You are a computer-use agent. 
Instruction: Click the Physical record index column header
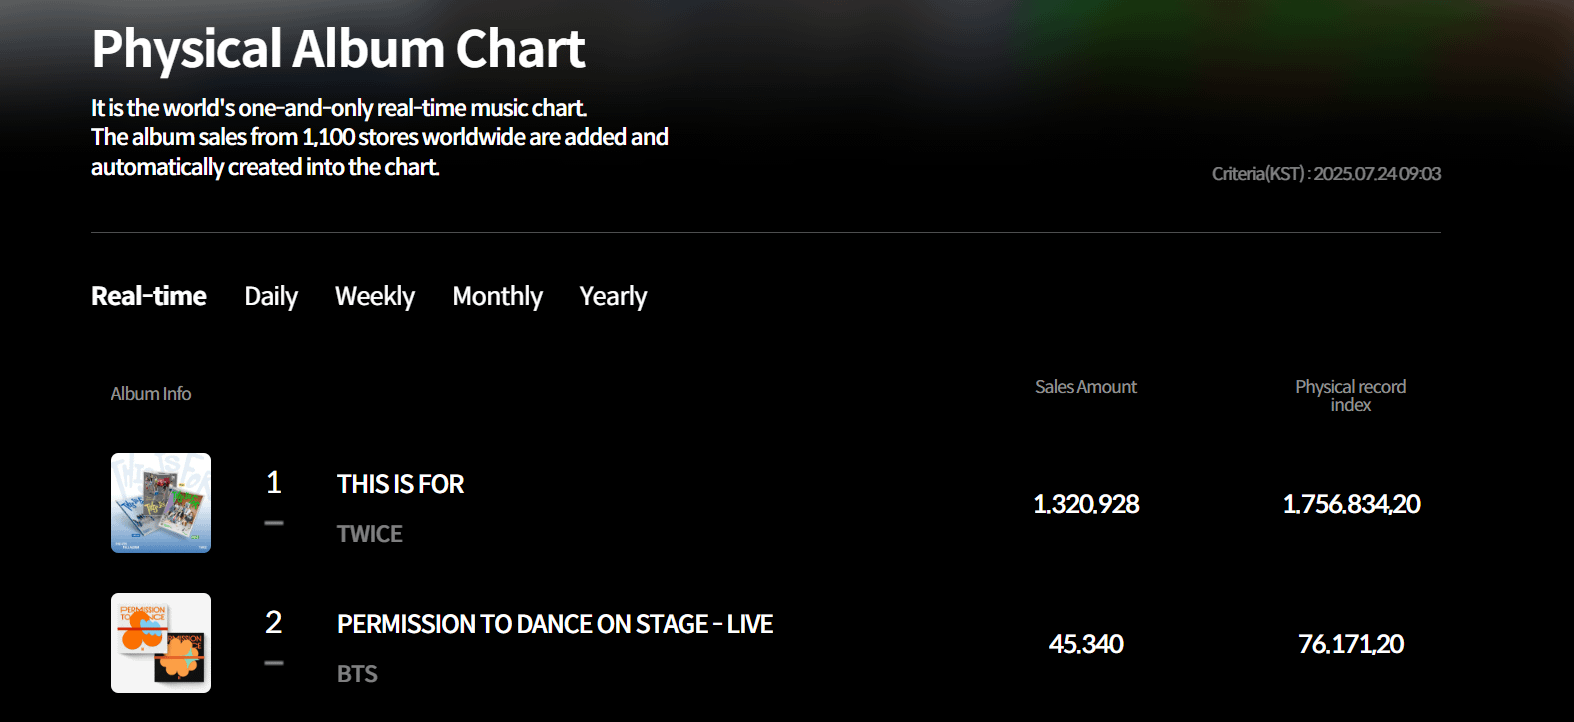pyautogui.click(x=1350, y=395)
